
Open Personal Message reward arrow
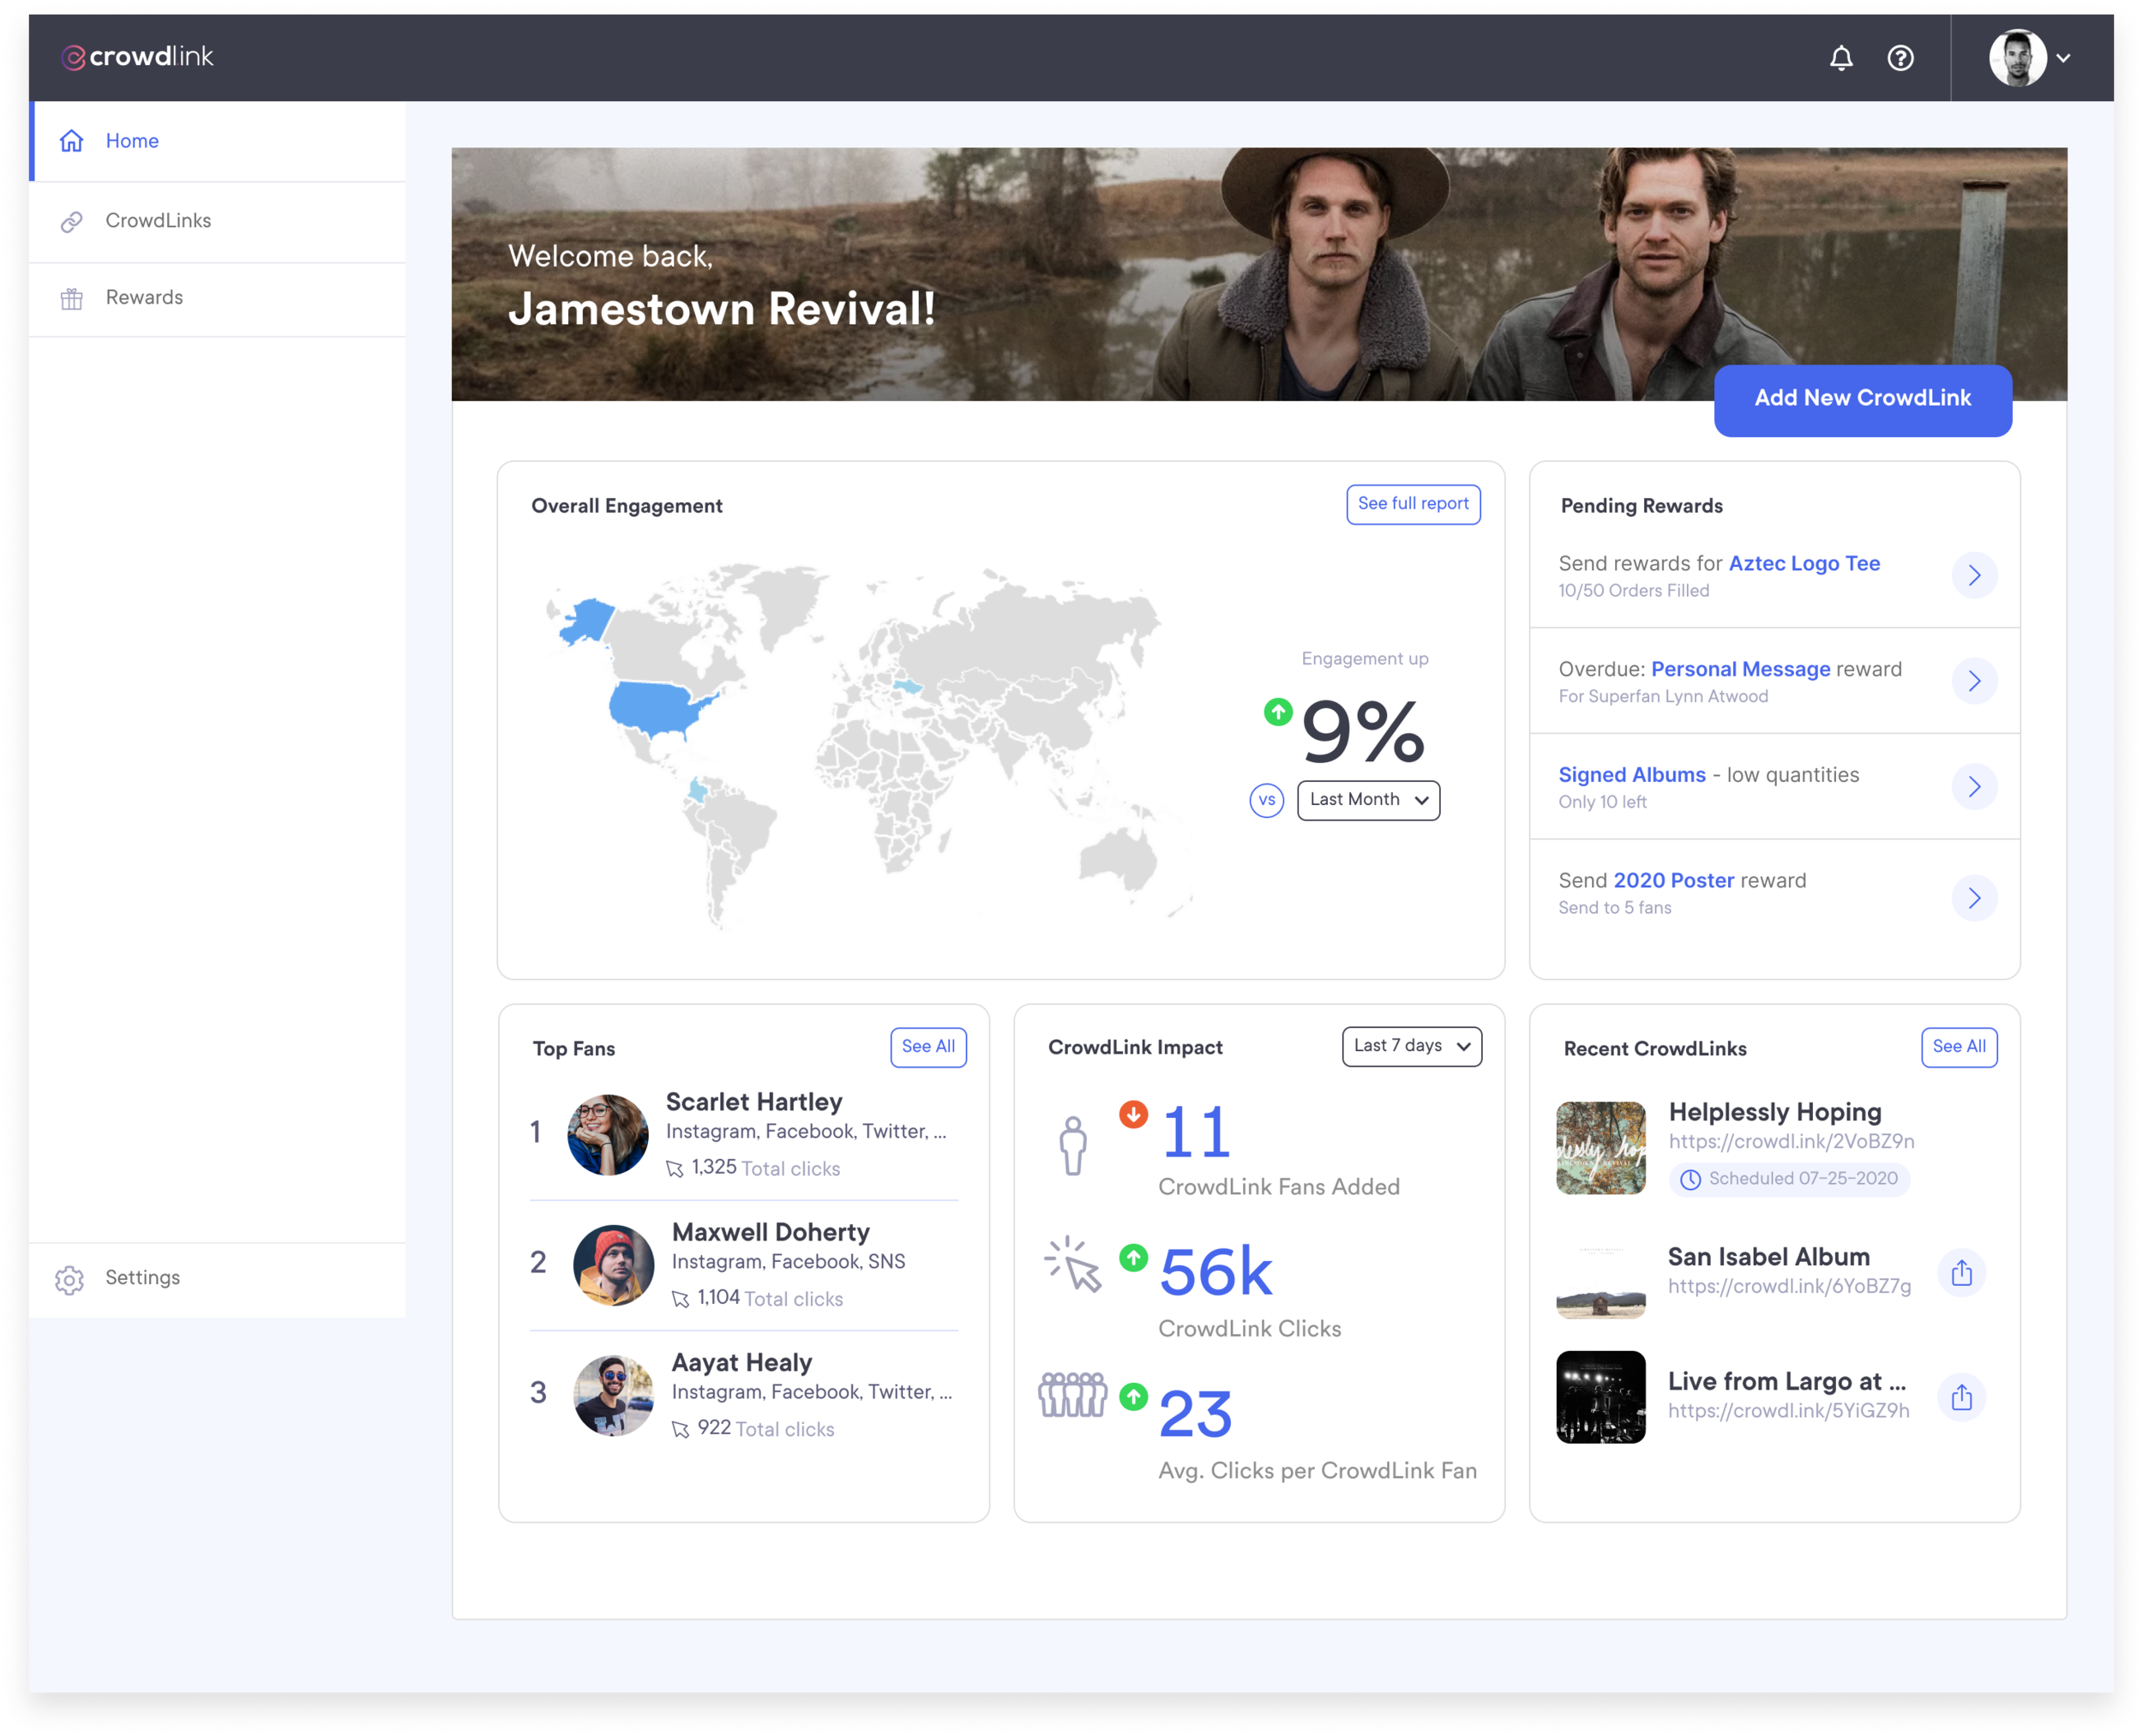point(1974,681)
